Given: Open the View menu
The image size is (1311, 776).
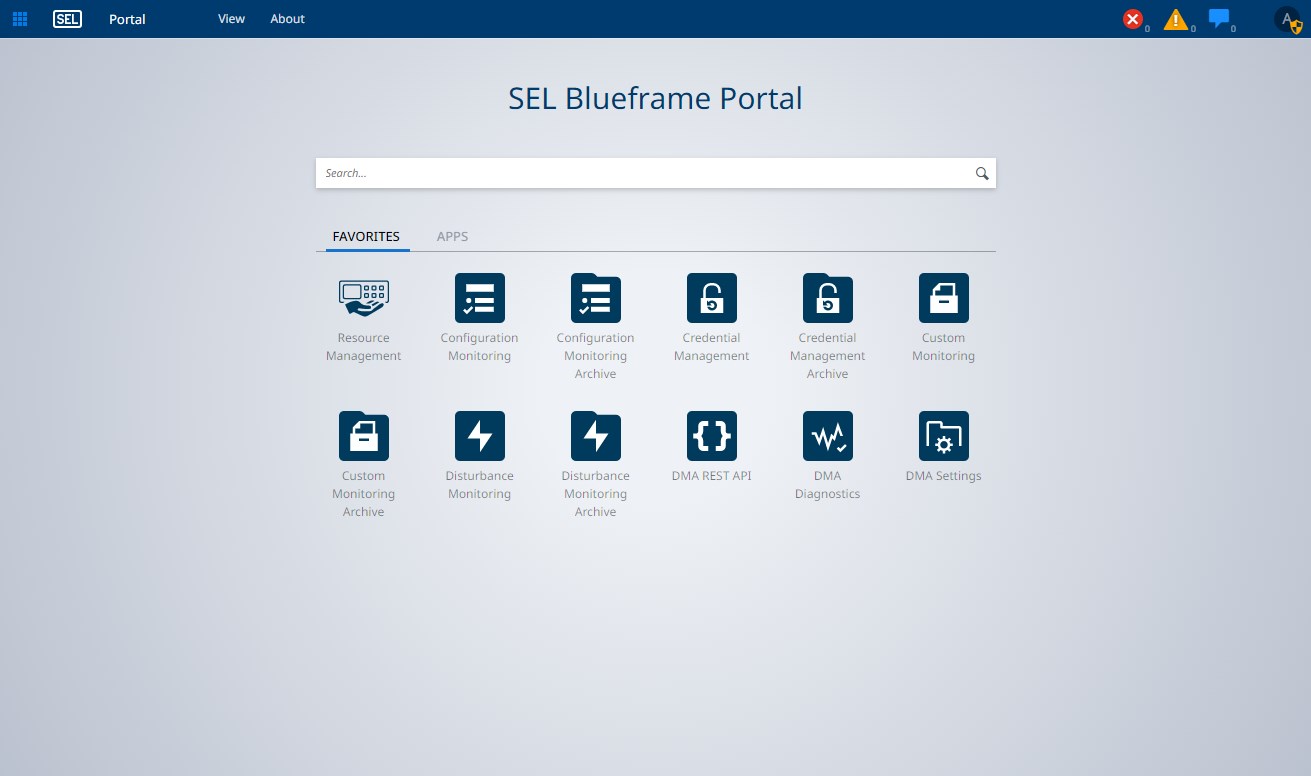Looking at the screenshot, I should 231,19.
